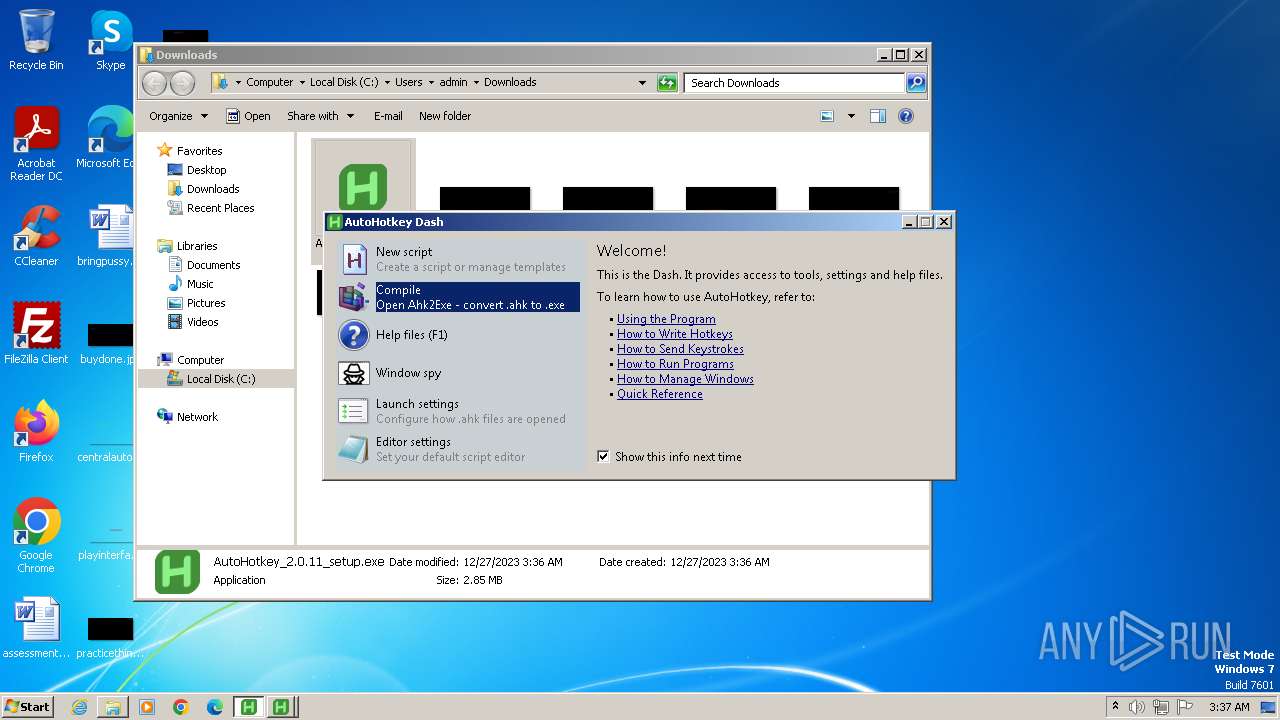Open Editor settings notepad icon
Screen dimensions: 1280x720
[354, 449]
